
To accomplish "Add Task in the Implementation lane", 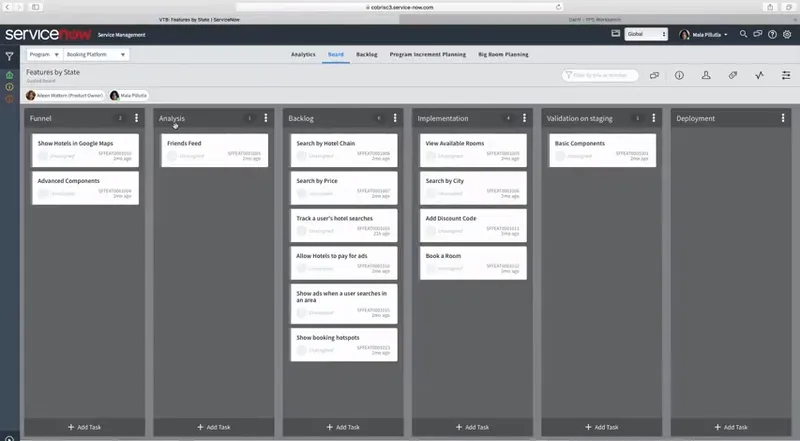I will (472, 427).
